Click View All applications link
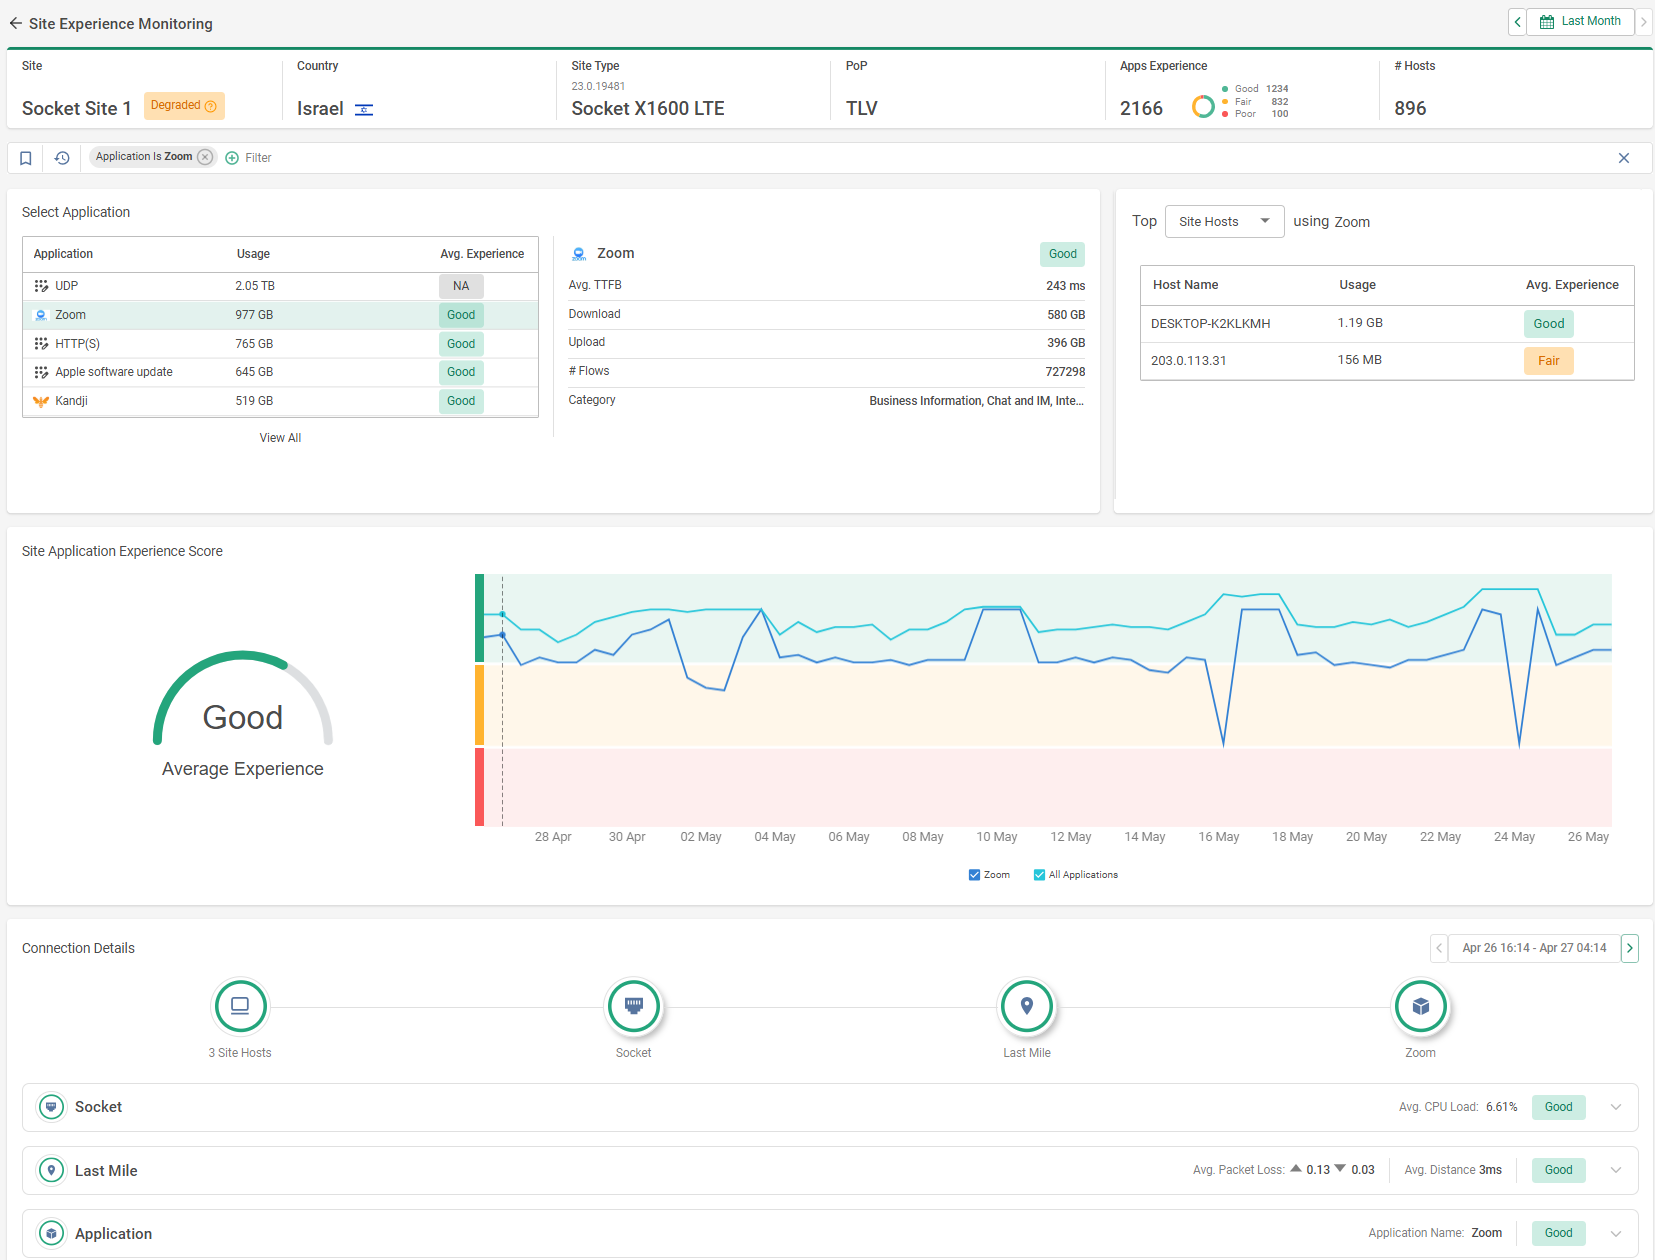The height and width of the screenshot is (1260, 1655). click(x=280, y=438)
